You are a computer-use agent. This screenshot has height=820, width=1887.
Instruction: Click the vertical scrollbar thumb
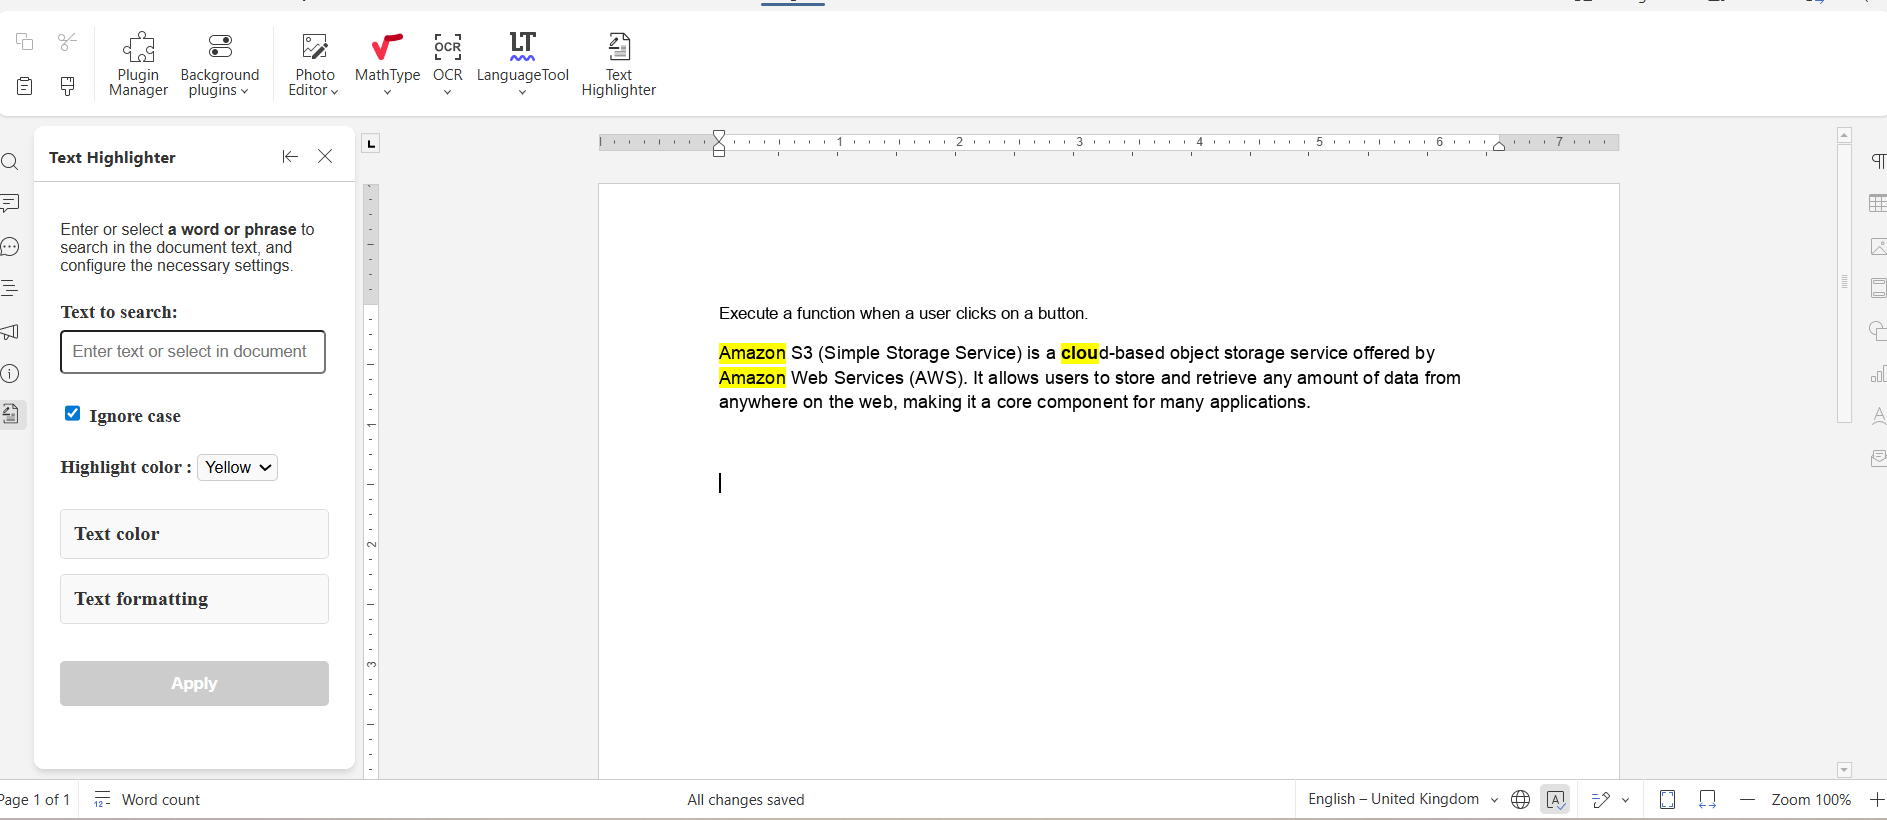point(1845,283)
